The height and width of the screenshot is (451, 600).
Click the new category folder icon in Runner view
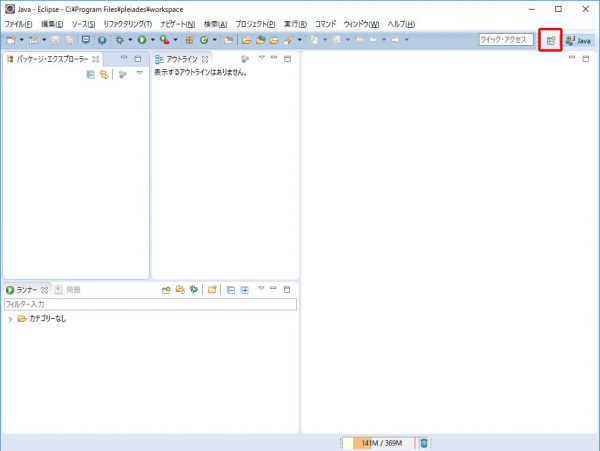212,289
